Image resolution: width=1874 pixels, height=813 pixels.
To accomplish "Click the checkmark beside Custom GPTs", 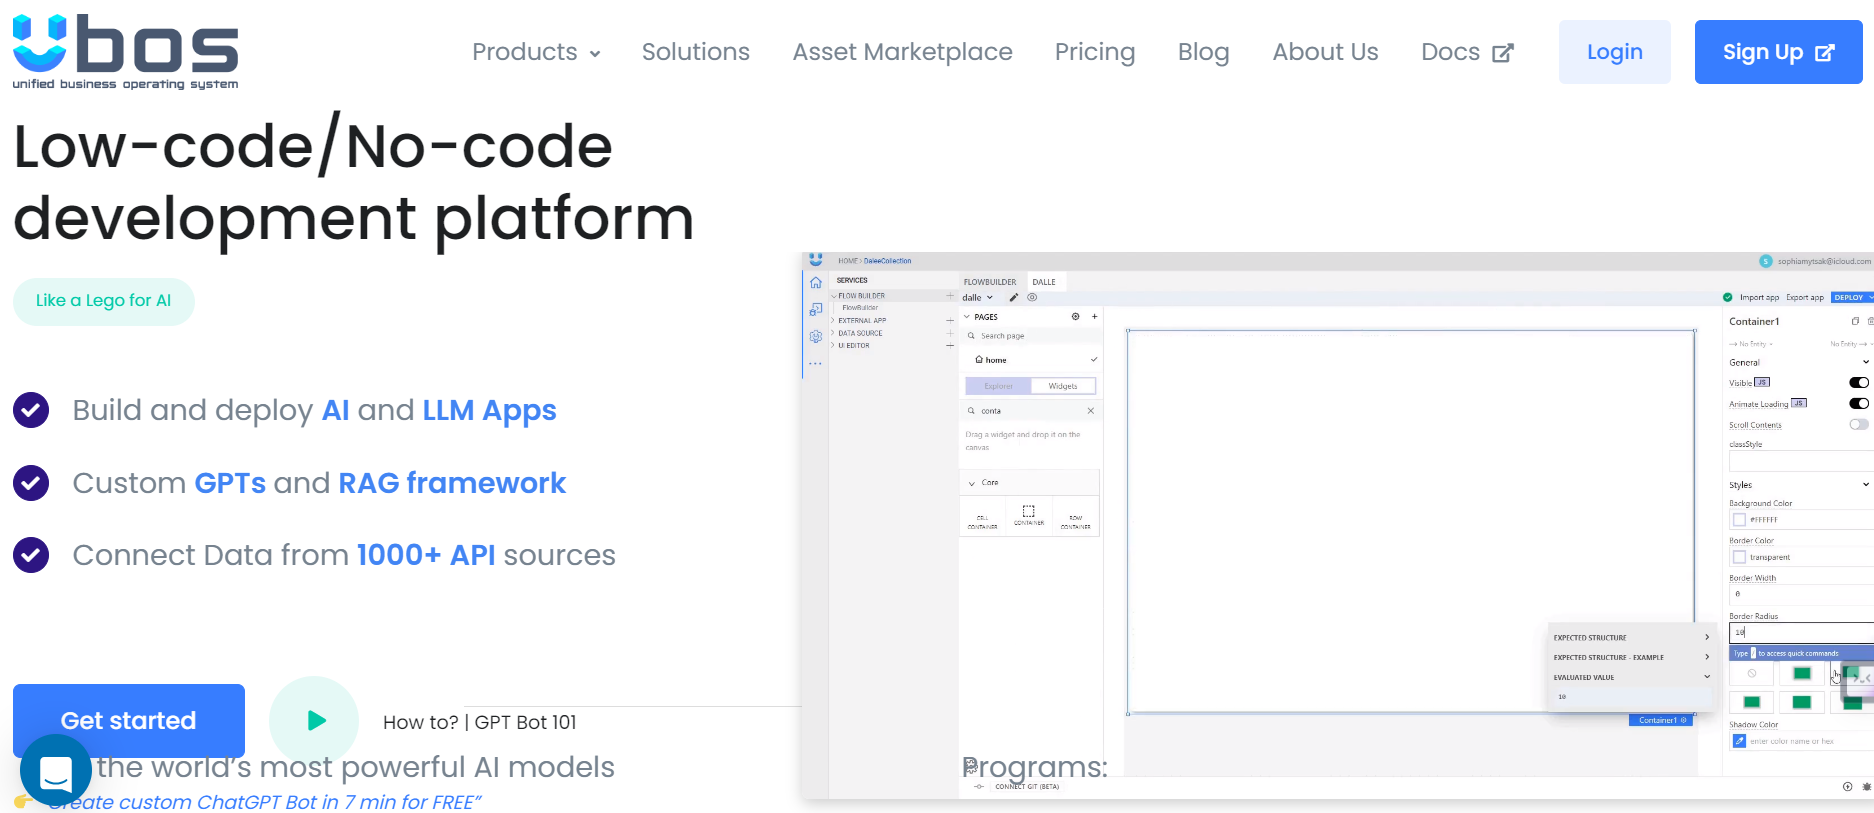I will pos(31,483).
